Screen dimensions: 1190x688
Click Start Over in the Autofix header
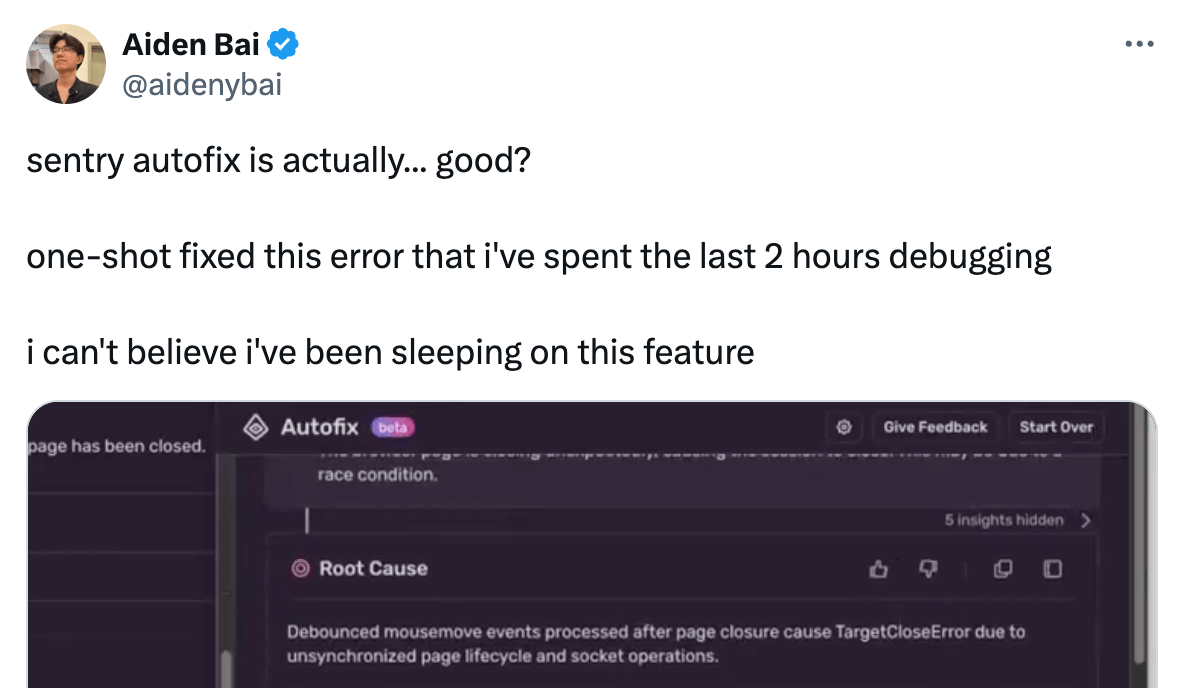(x=1057, y=426)
